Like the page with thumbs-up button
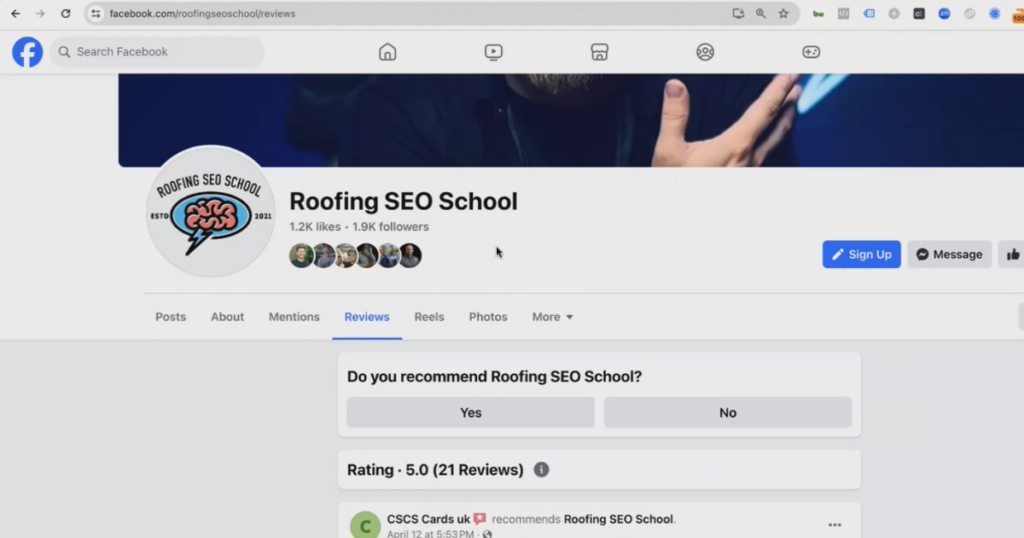1024x538 pixels. tap(1012, 255)
